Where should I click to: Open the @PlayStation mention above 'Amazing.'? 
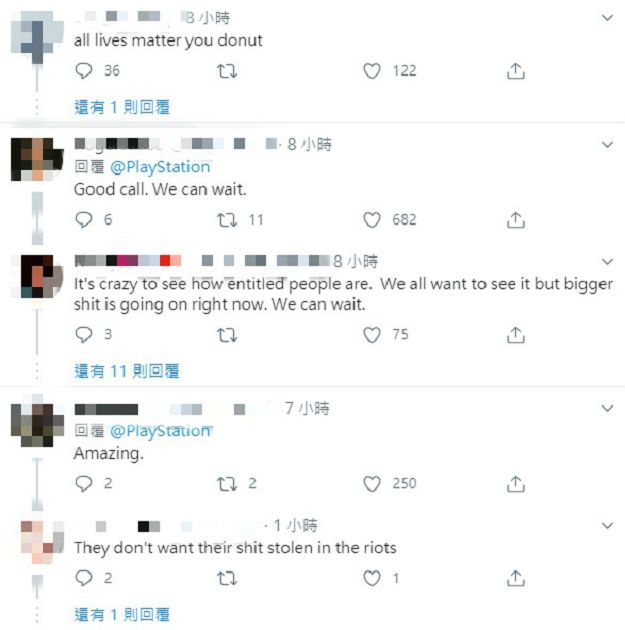[x=161, y=431]
